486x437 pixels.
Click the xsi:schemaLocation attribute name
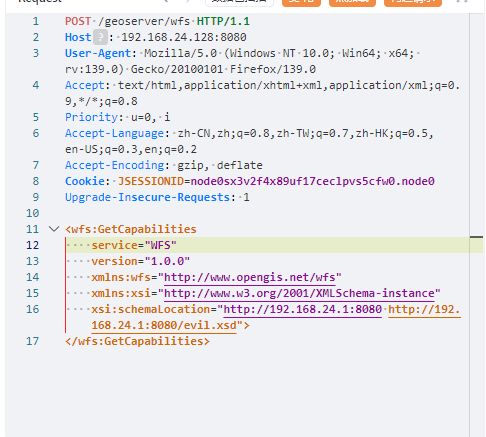[x=151, y=309]
